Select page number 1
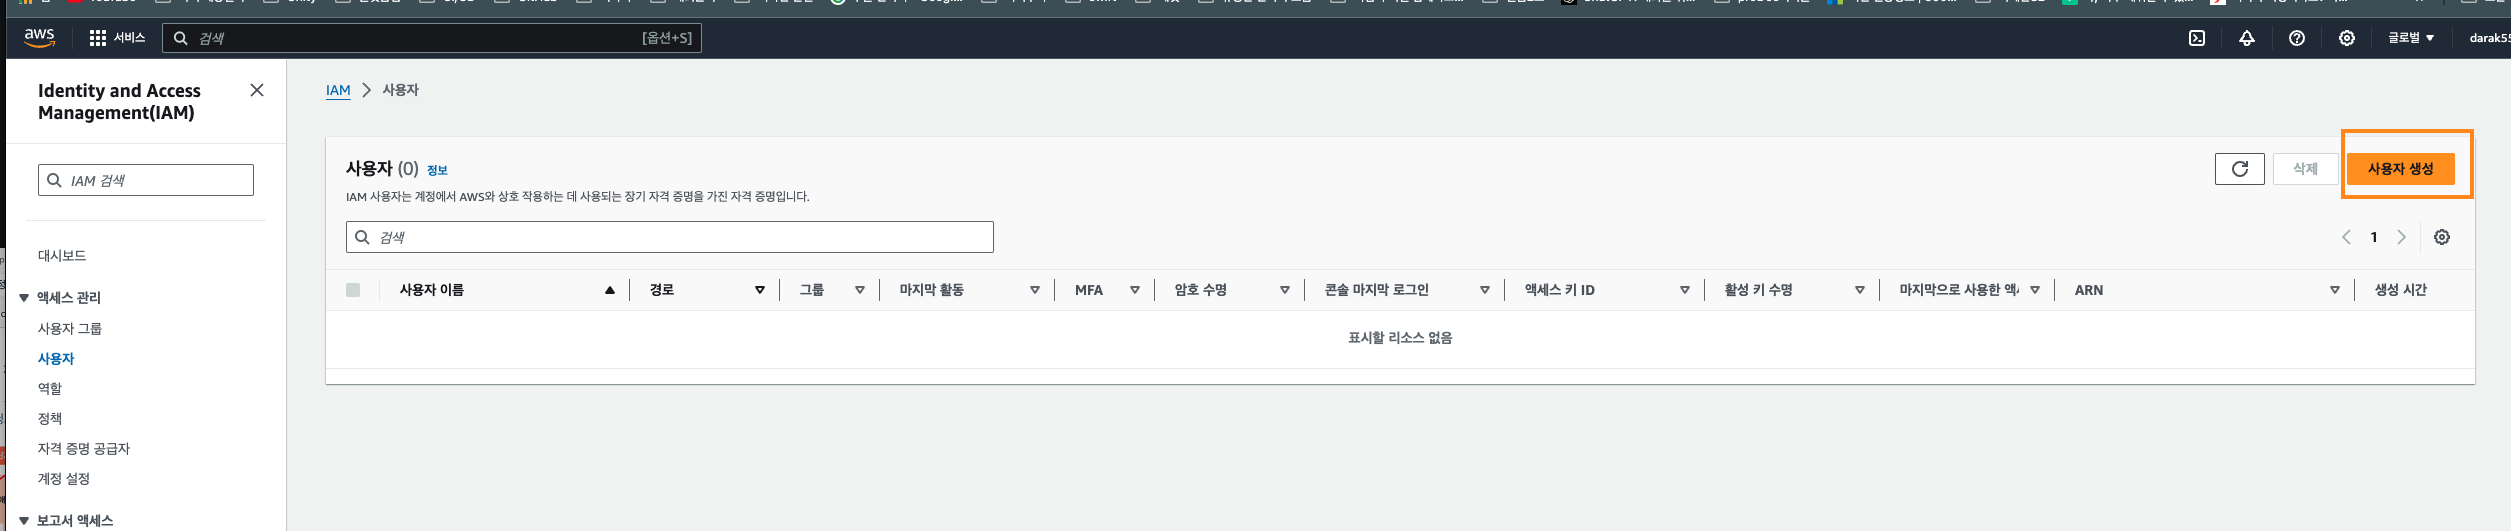The width and height of the screenshot is (2511, 531). pyautogui.click(x=2374, y=237)
